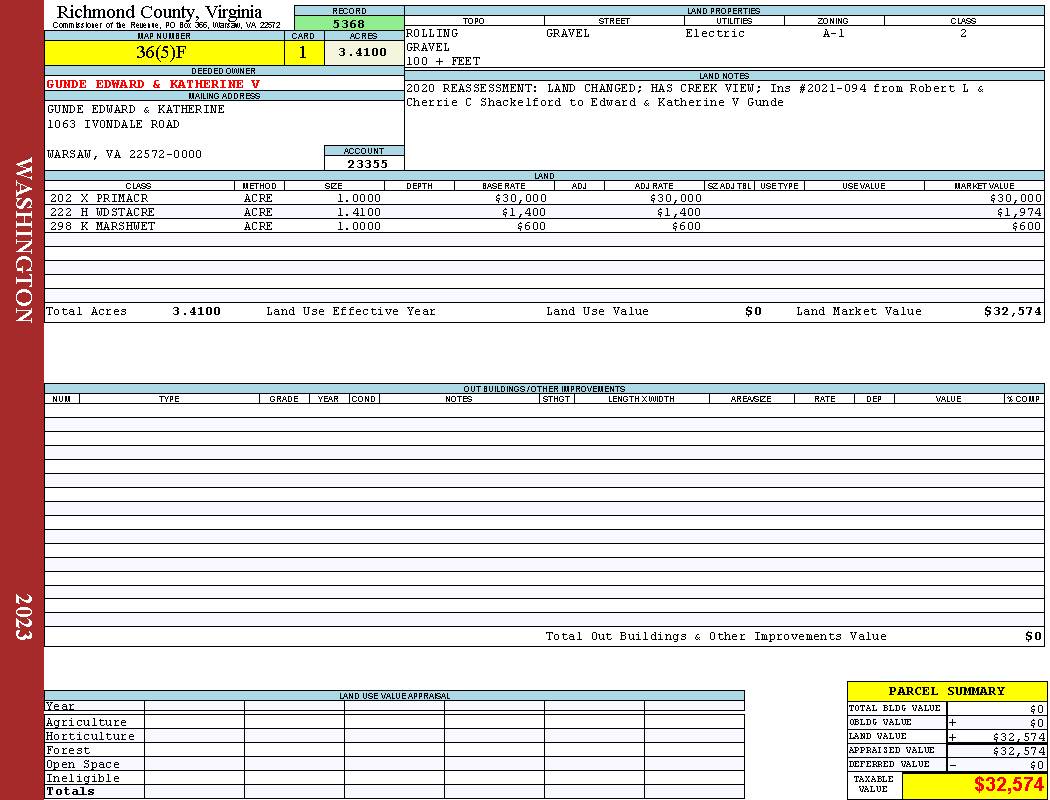Click the BASE RATE column header
This screenshot has height=800, width=1050.
[504, 185]
